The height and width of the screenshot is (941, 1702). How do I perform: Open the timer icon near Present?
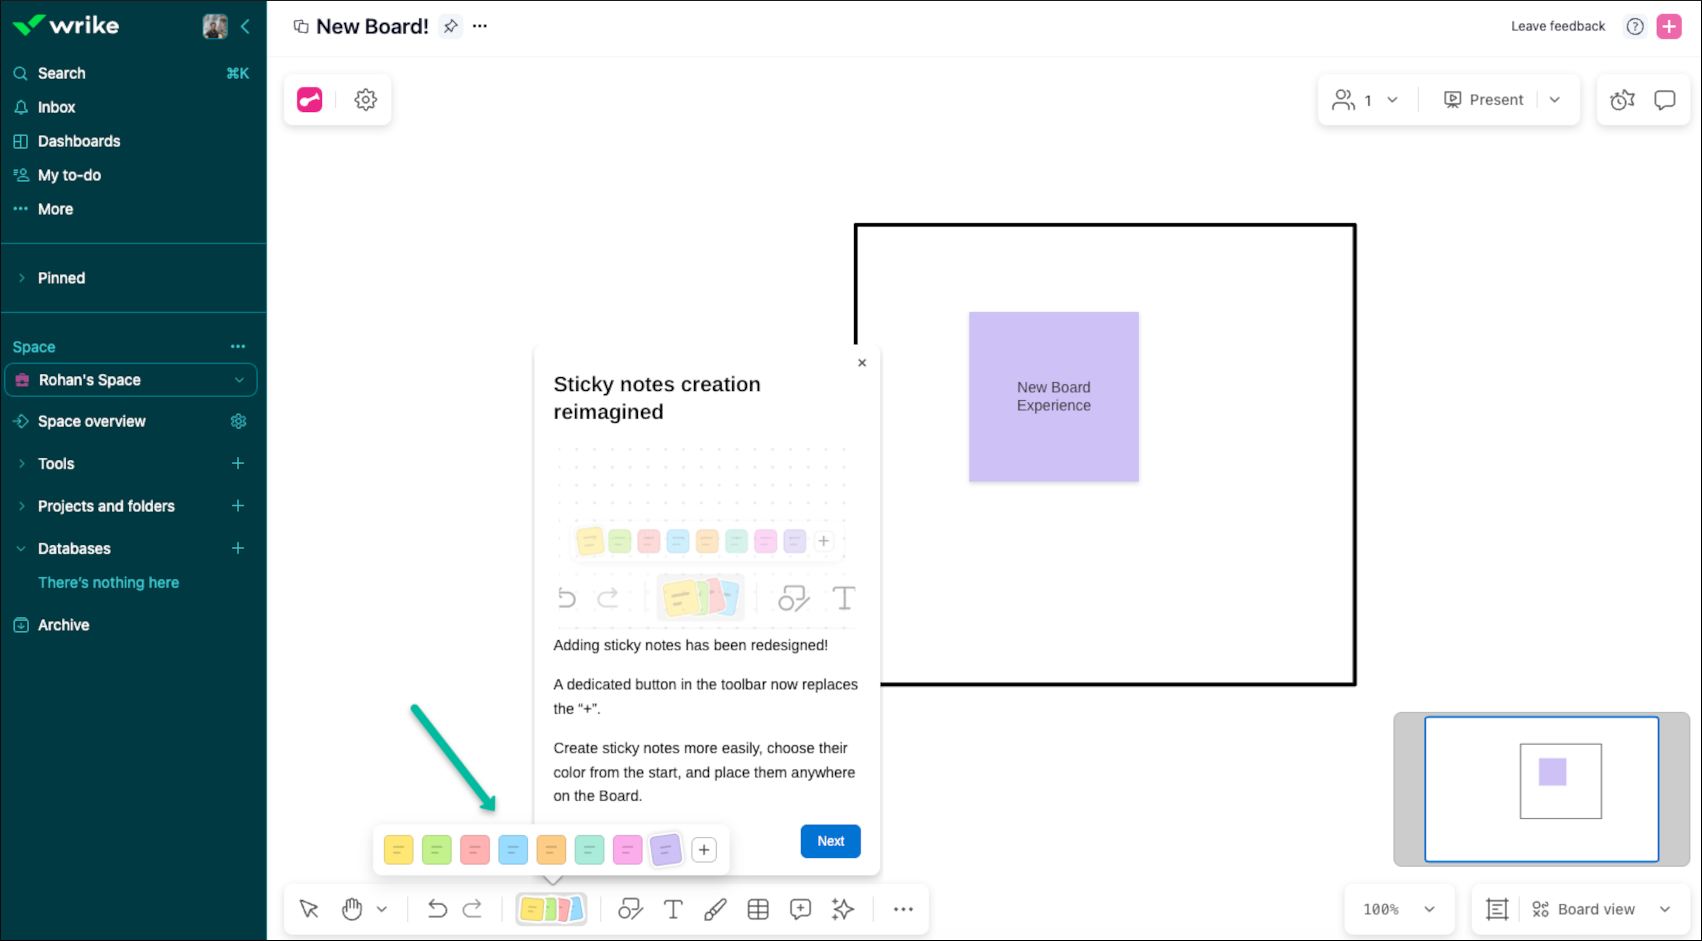point(1621,99)
